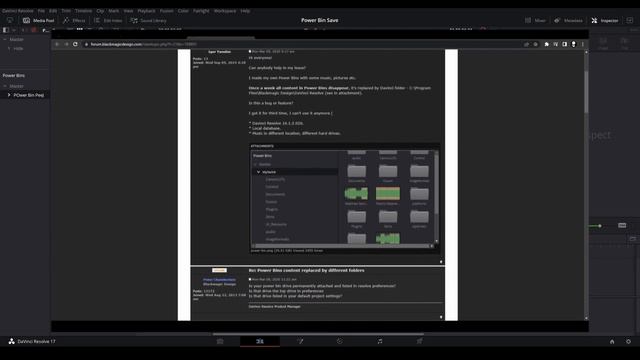Click the reply author's profile name link
The height and width of the screenshot is (360, 640).
click(219, 280)
